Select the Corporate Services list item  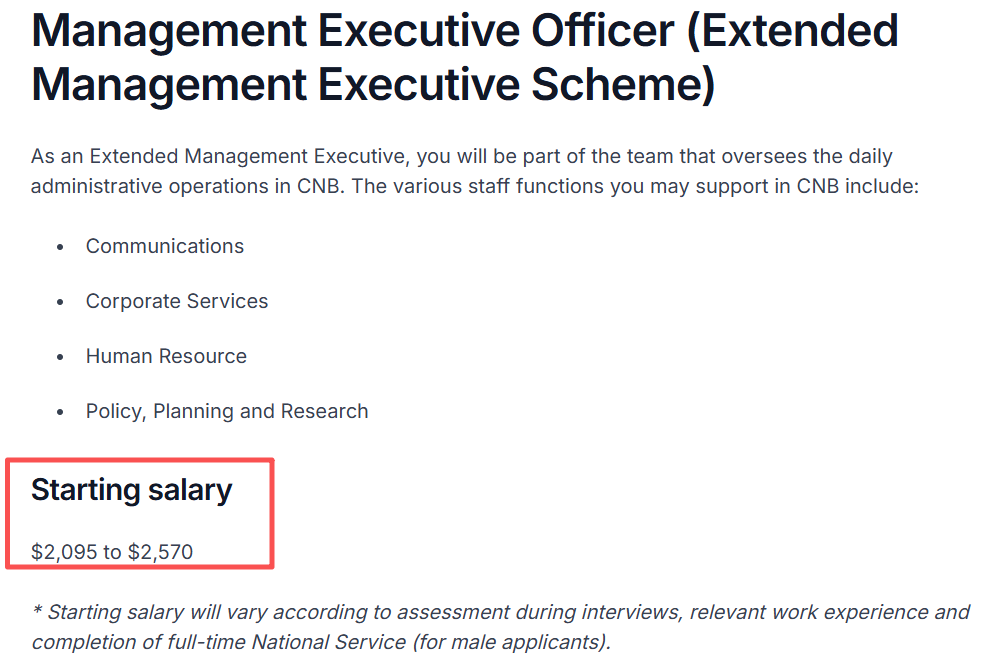177,301
